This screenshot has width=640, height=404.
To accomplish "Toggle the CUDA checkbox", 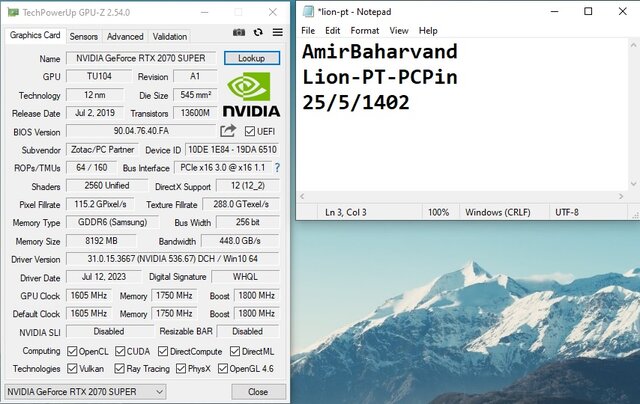I will click(x=120, y=351).
